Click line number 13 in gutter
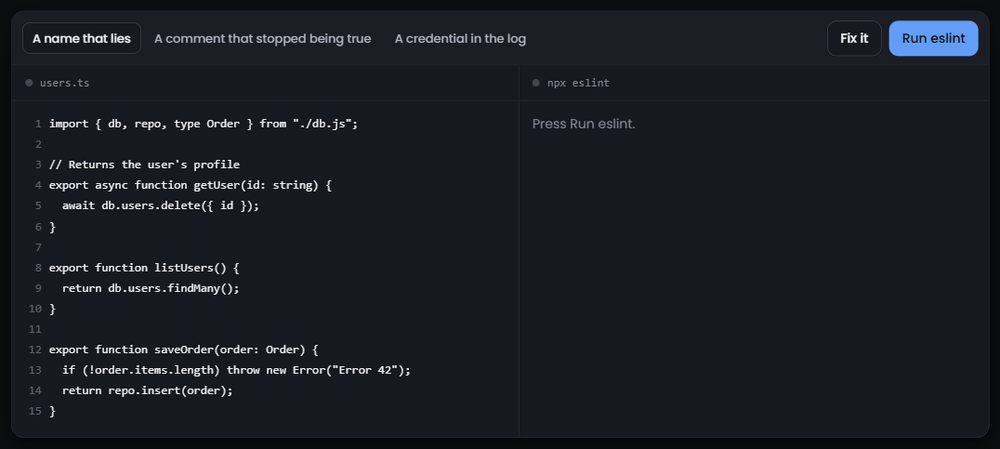 pyautogui.click(x=35, y=370)
